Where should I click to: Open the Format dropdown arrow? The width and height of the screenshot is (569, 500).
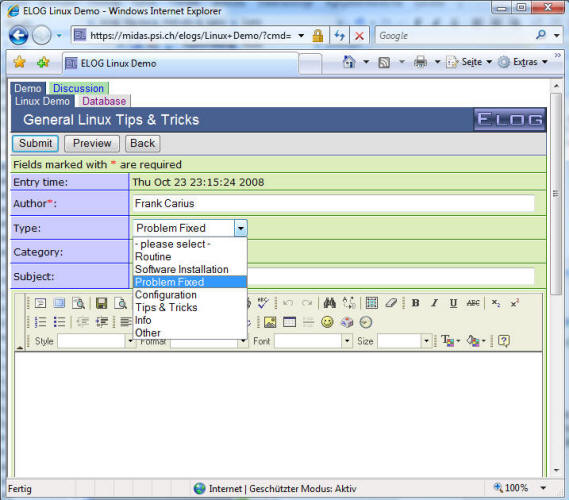click(243, 341)
